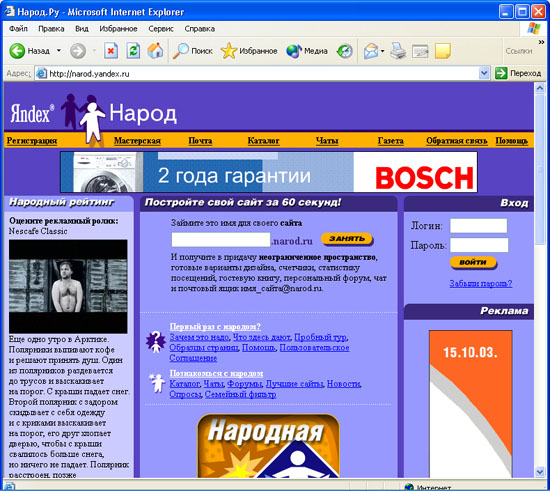The width and height of the screenshot is (550, 491).
Task: Open the Зачем это надо link
Action: coord(199,337)
